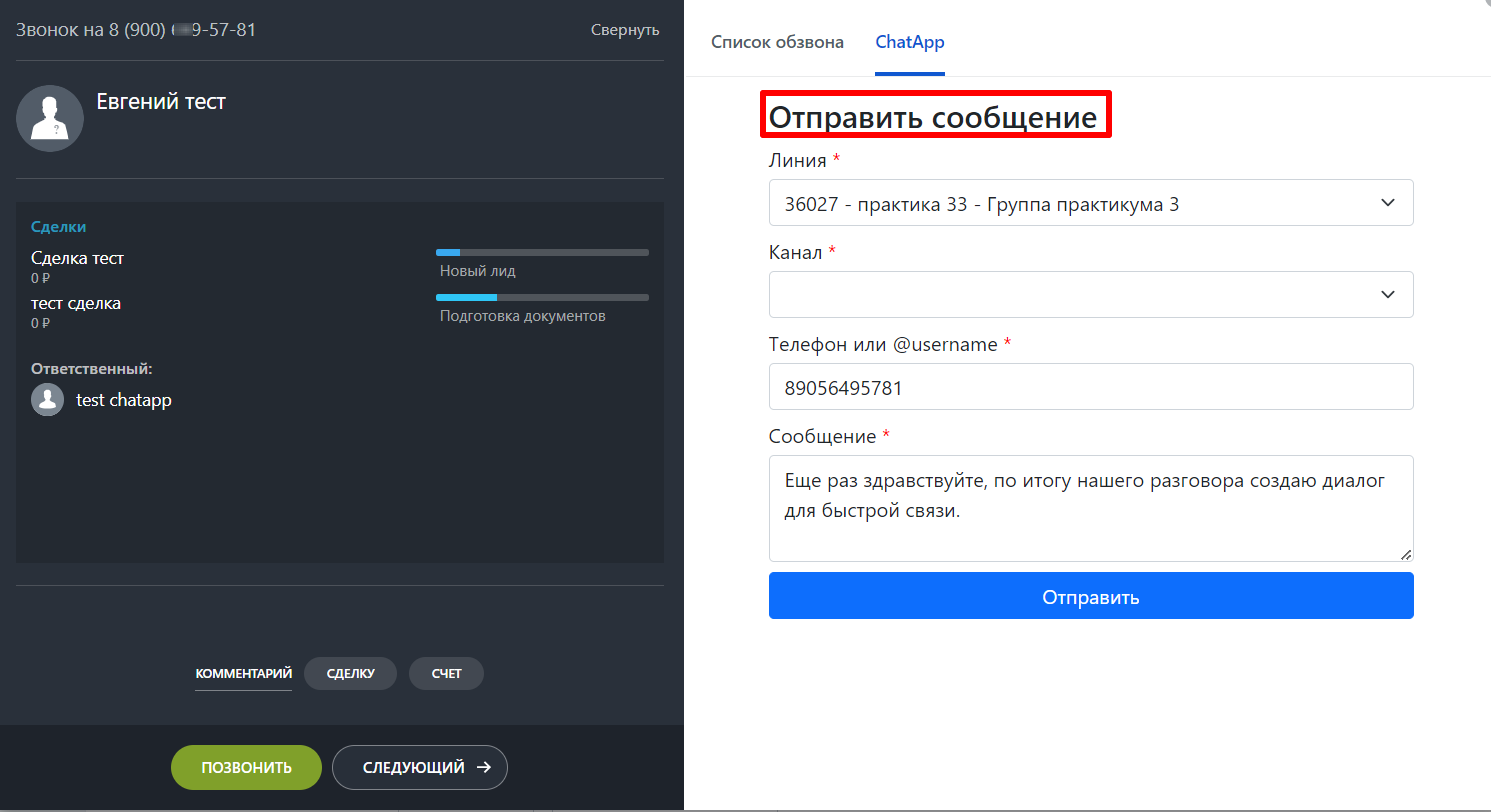Image resolution: width=1491 pixels, height=812 pixels.
Task: Open the тест сделка deal
Action: 76,303
